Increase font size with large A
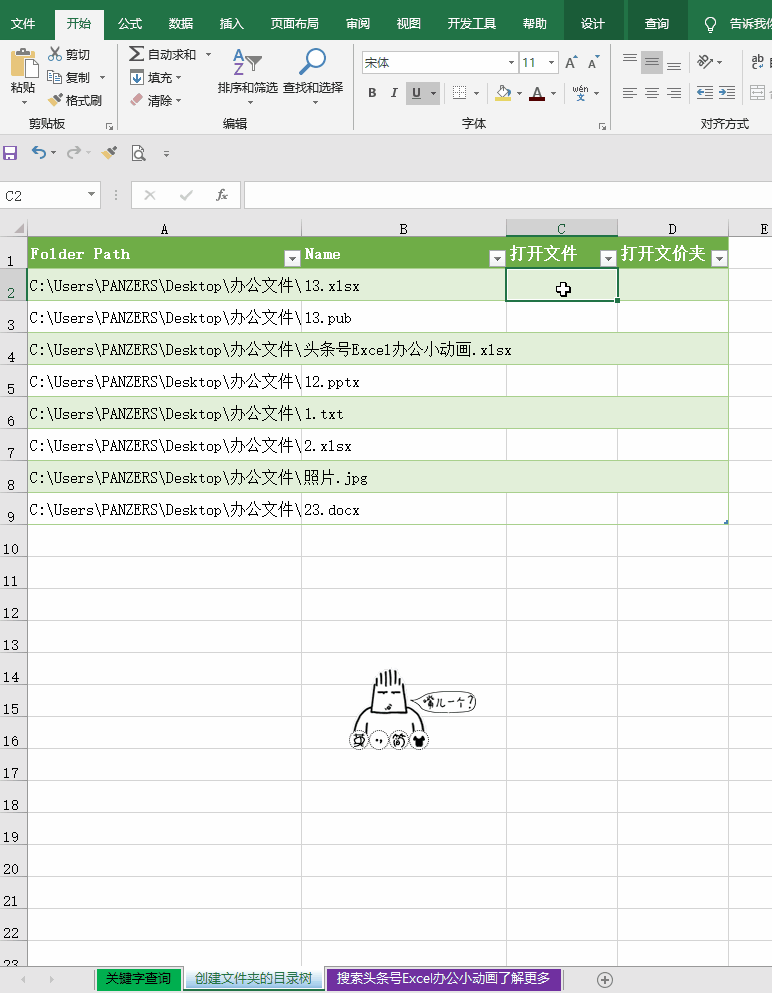 point(571,62)
